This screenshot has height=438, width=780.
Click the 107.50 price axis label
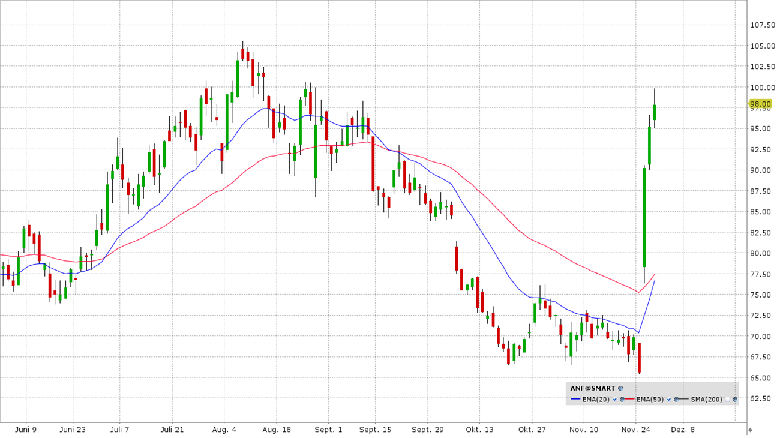tap(763, 25)
